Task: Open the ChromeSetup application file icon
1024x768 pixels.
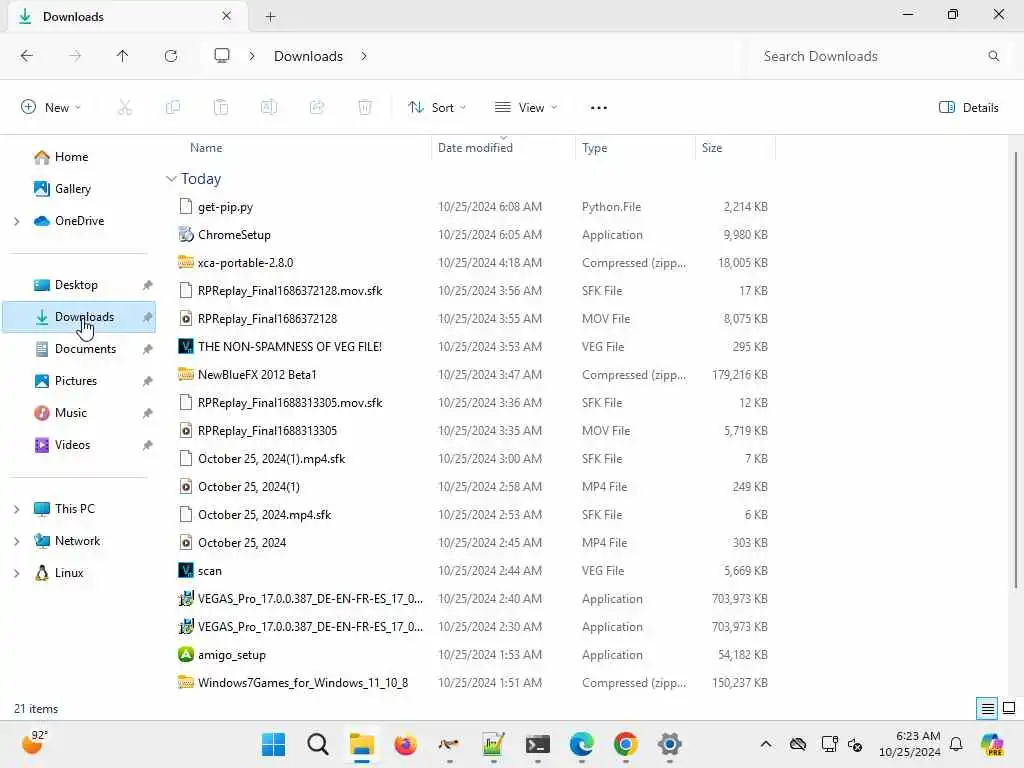Action: pyautogui.click(x=185, y=234)
